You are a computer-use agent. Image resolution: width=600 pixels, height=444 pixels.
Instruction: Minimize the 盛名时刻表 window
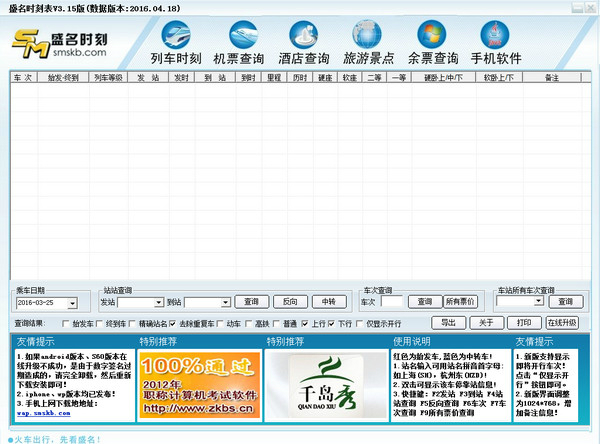coord(577,8)
